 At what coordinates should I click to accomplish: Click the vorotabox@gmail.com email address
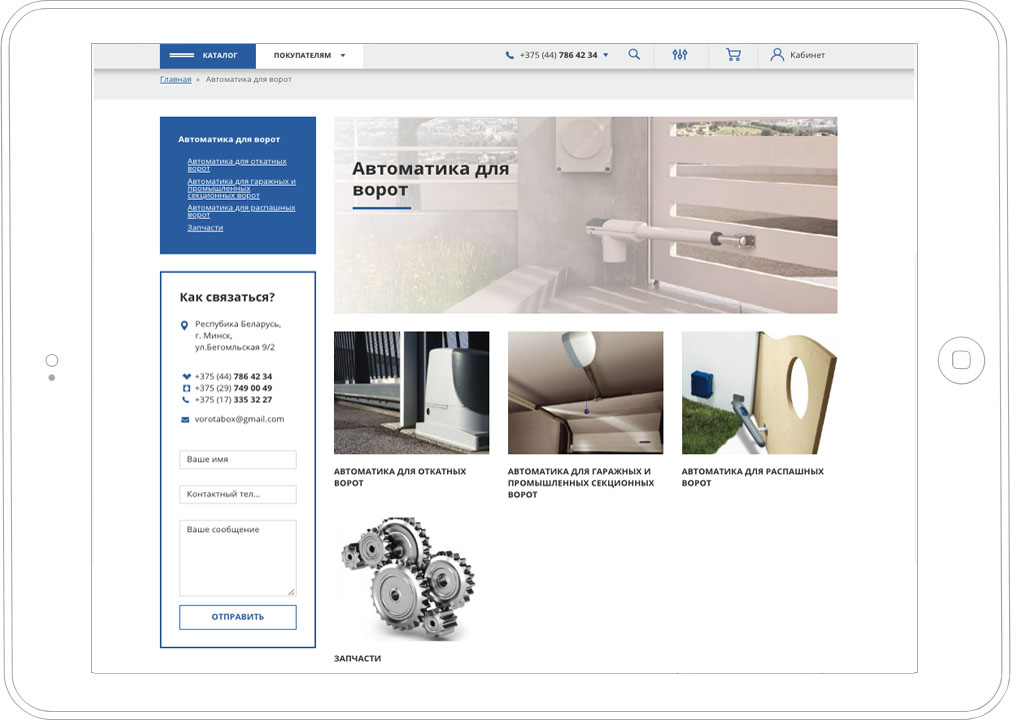click(239, 419)
